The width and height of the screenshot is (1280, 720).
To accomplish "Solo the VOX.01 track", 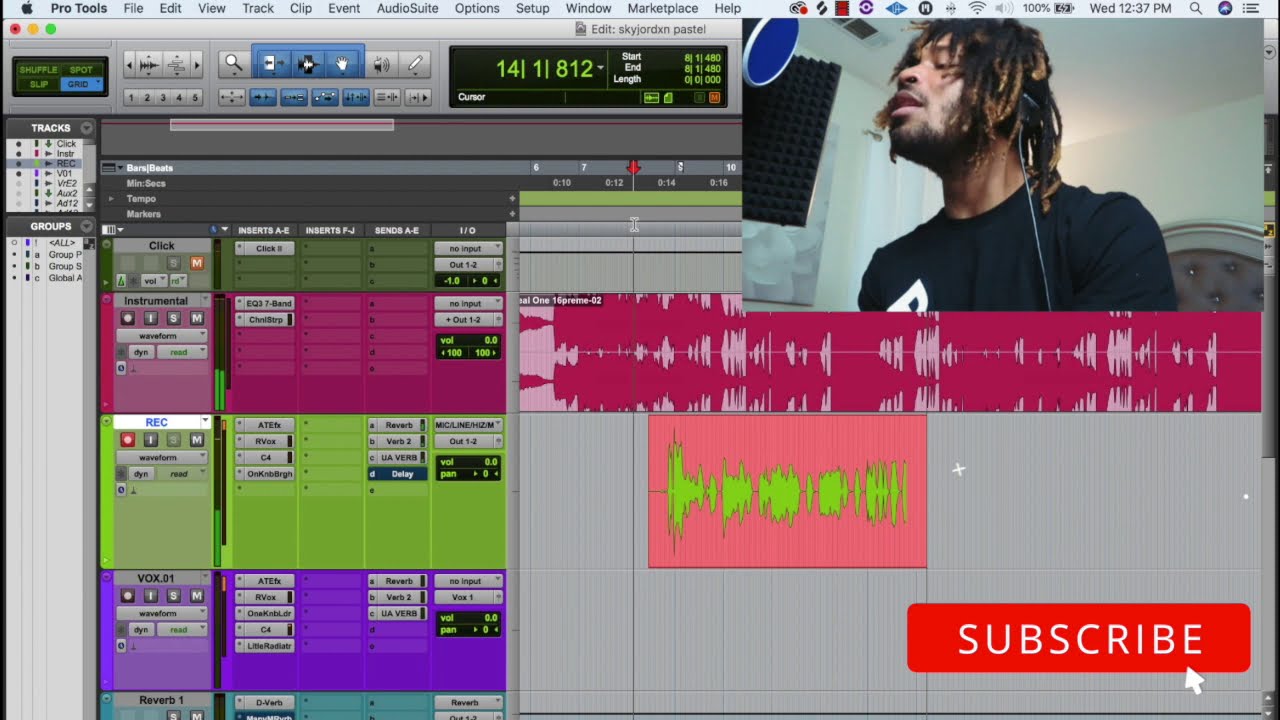I will [173, 596].
